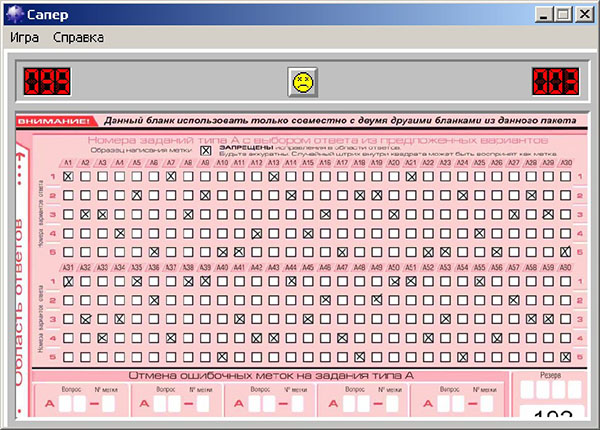Open the Справка menu

pos(78,38)
